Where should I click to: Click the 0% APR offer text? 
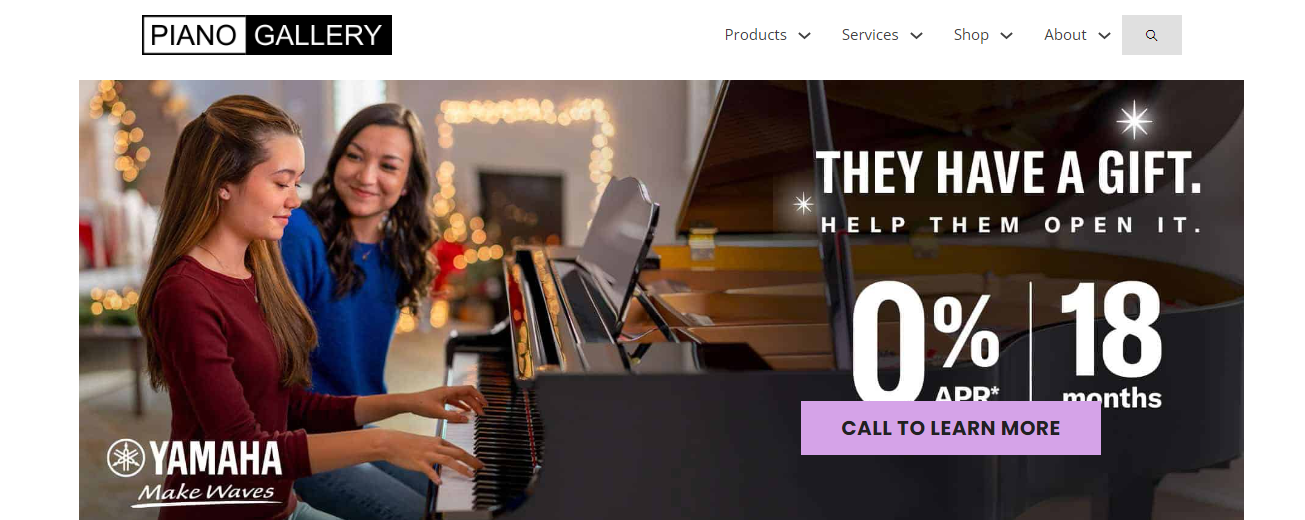click(x=925, y=344)
